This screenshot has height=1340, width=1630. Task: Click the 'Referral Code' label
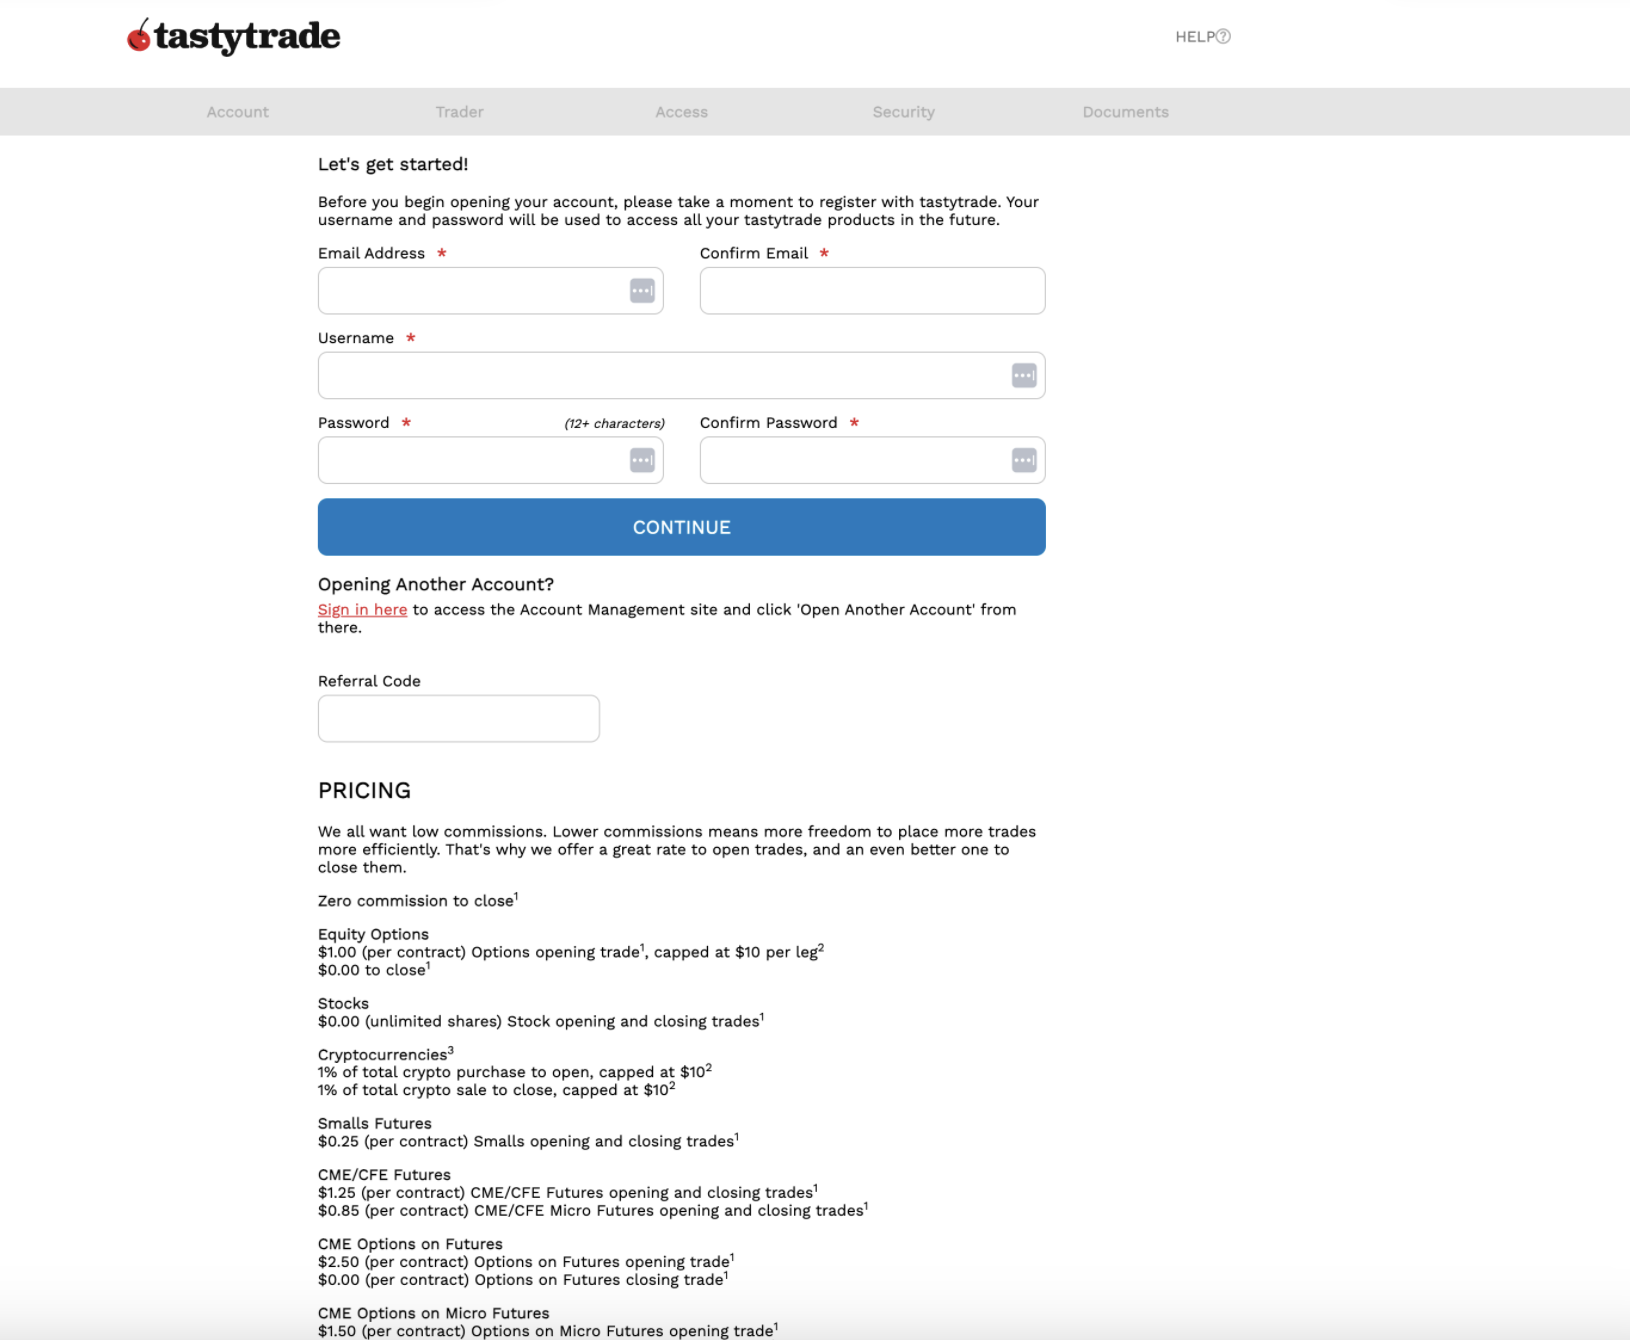point(369,681)
